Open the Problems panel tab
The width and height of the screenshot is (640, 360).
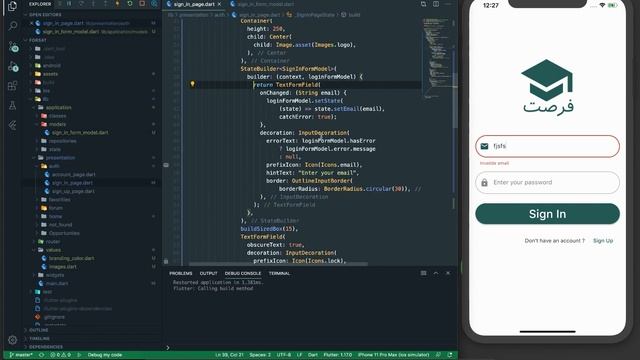click(x=180, y=273)
